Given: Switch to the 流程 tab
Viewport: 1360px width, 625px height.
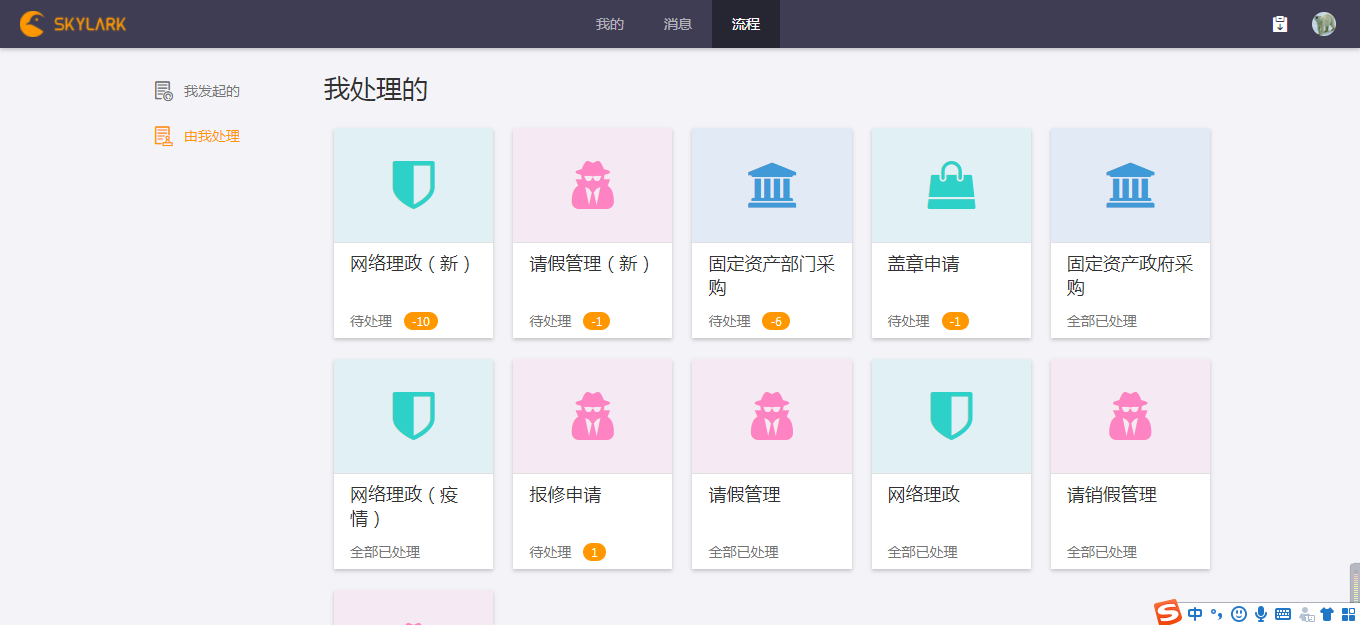Looking at the screenshot, I should pos(746,24).
